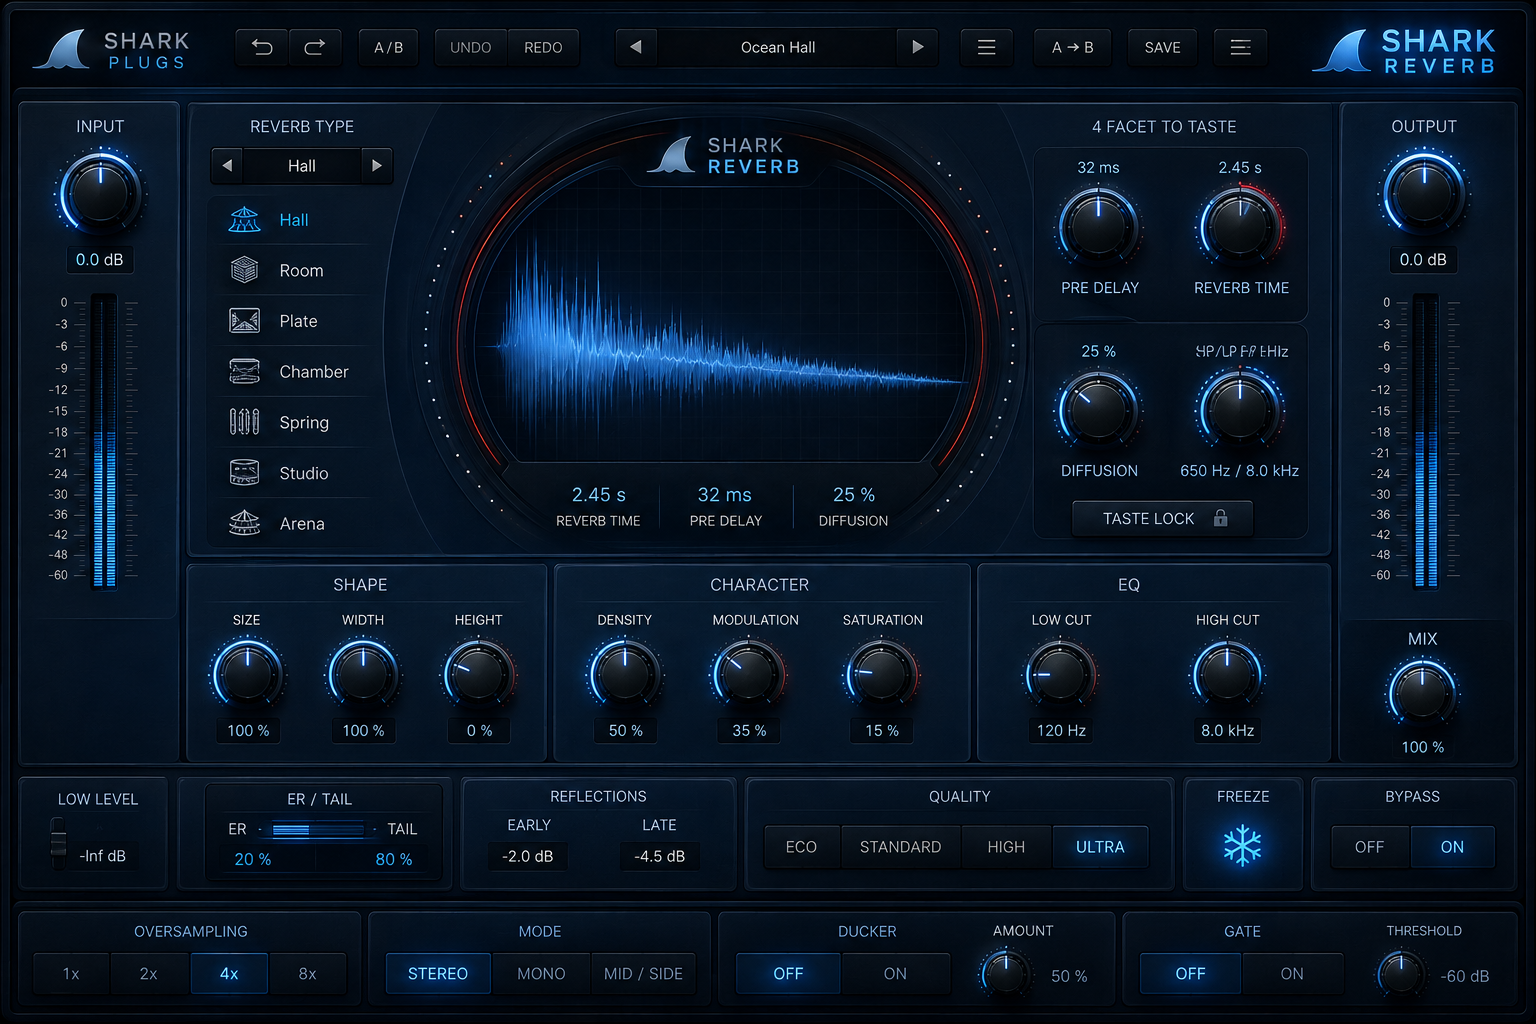The width and height of the screenshot is (1536, 1024).
Task: Click the Mix knob
Action: click(x=1422, y=693)
